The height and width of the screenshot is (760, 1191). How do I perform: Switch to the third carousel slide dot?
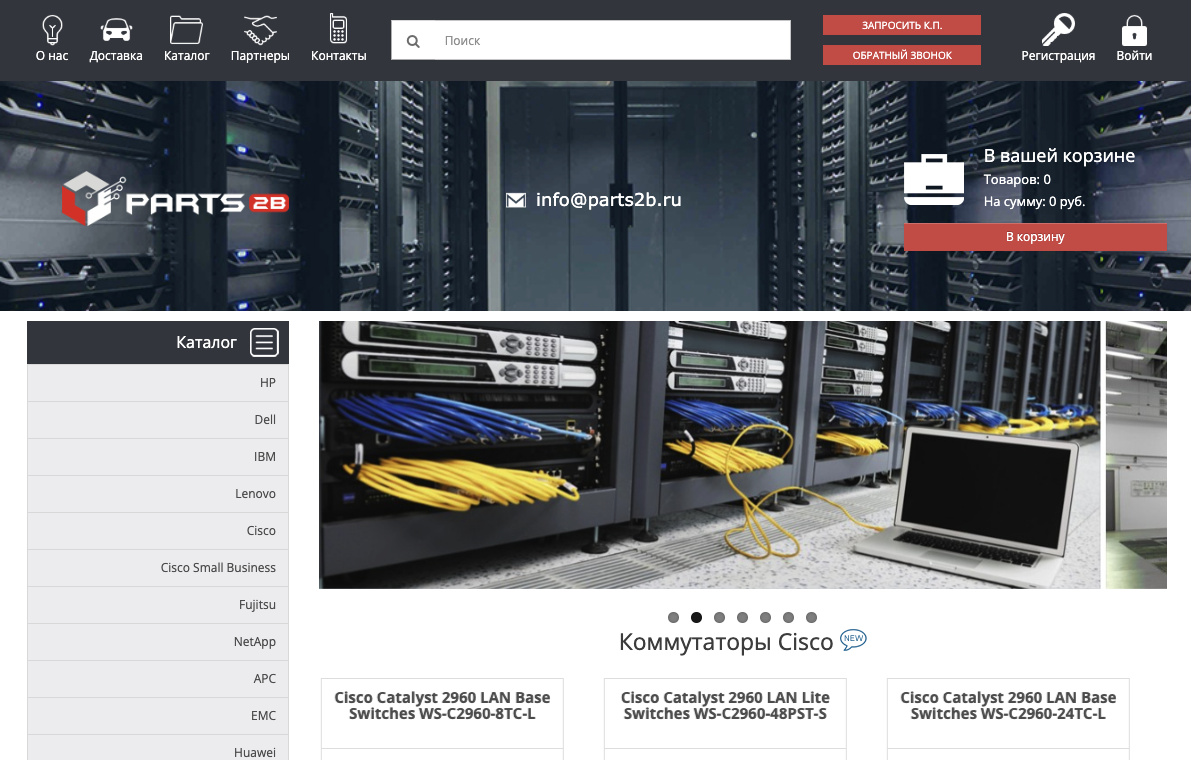pos(719,617)
